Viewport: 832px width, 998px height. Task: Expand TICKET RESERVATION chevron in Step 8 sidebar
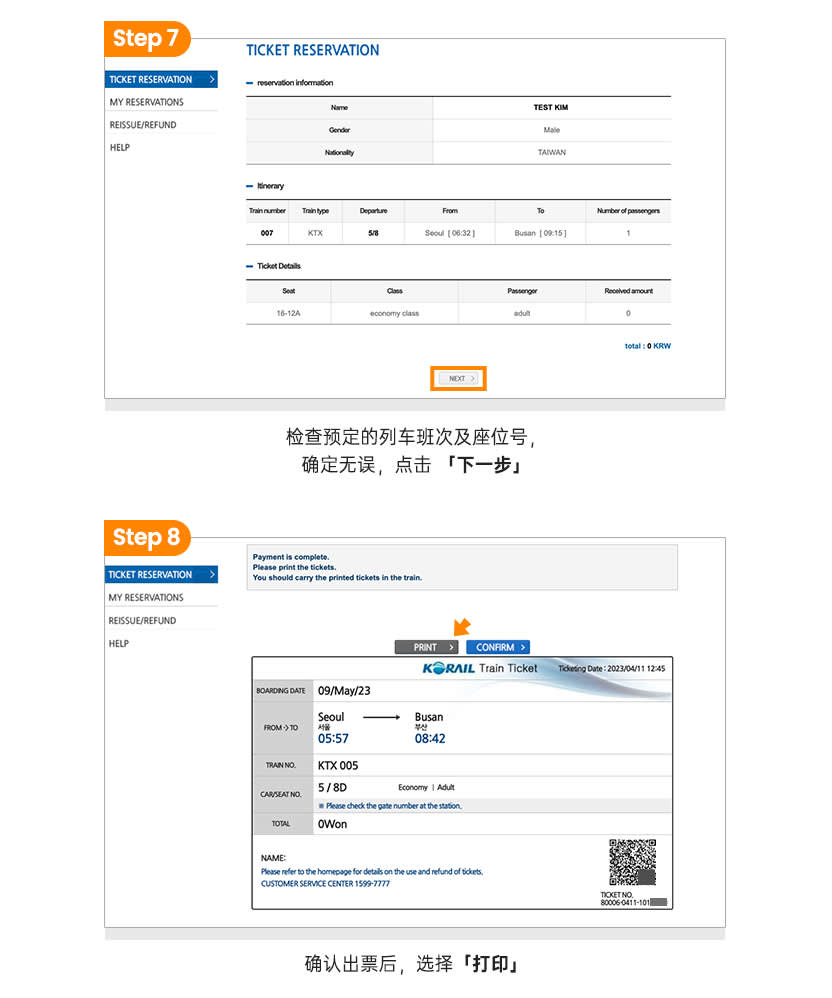coord(212,574)
